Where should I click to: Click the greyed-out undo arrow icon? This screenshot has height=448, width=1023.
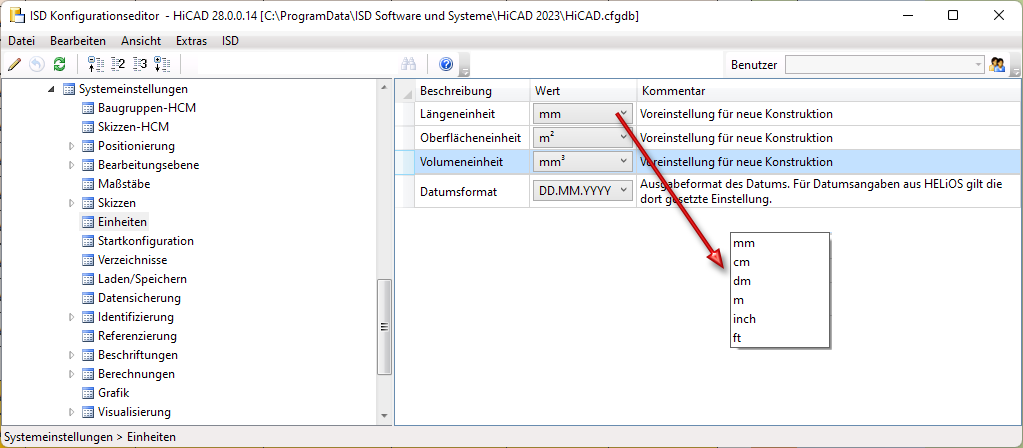[x=37, y=64]
